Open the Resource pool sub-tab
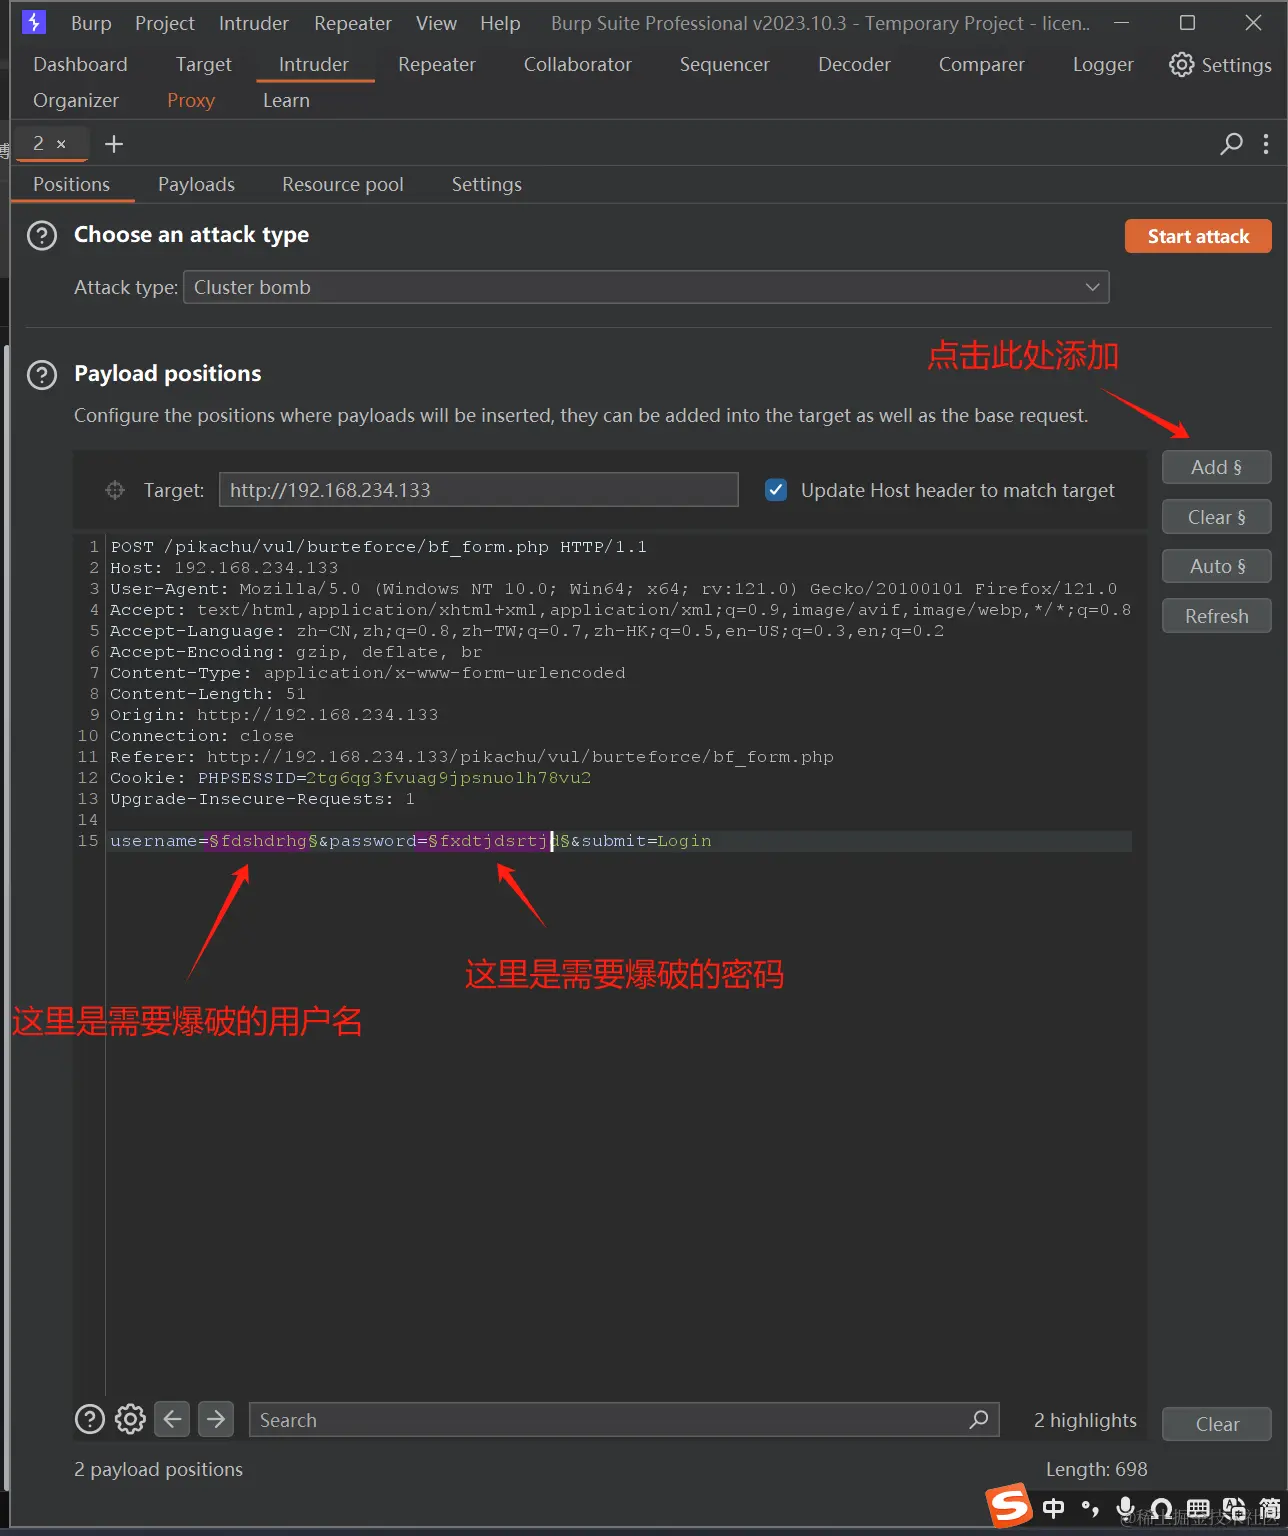The height and width of the screenshot is (1536, 1288). (343, 185)
